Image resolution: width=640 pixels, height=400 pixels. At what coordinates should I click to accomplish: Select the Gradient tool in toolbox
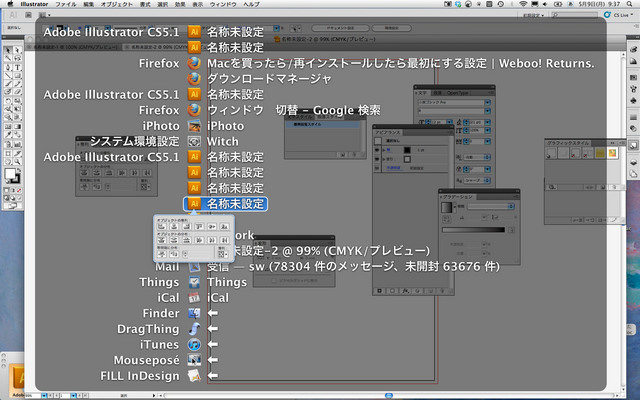click(x=18, y=126)
